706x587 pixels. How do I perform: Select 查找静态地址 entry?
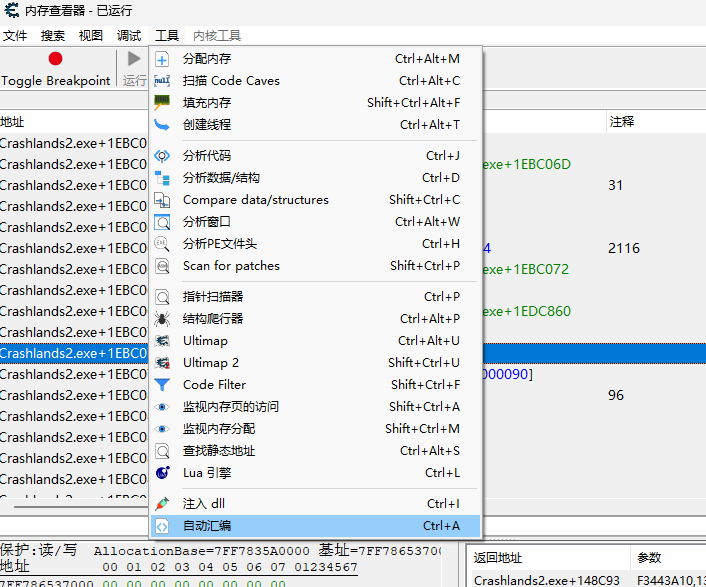[x=316, y=451]
